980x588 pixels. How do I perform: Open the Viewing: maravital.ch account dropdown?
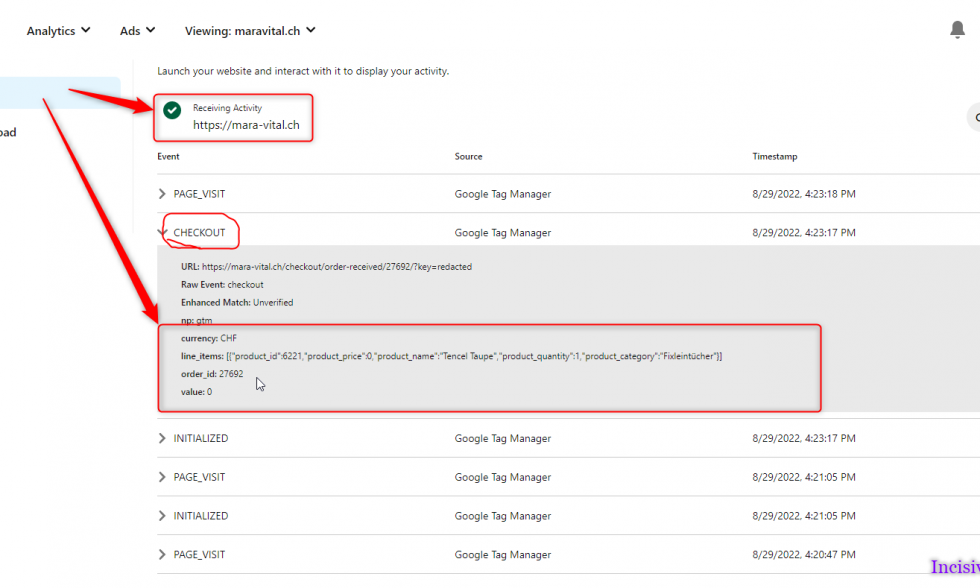250,31
